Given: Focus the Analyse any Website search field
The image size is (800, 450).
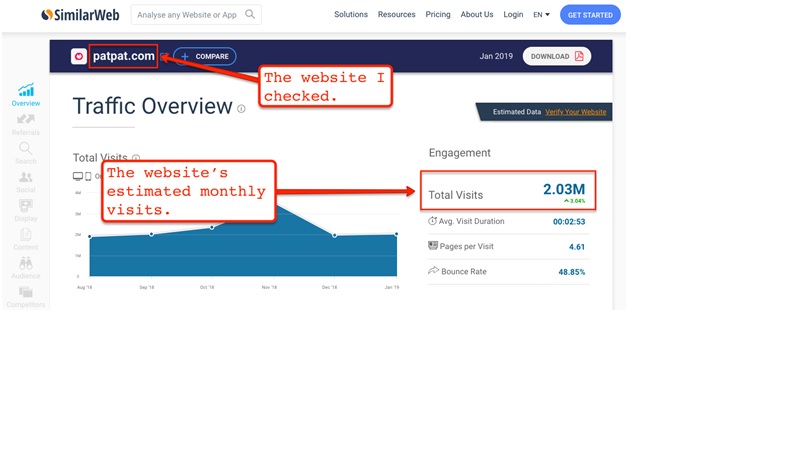Looking at the screenshot, I should (196, 14).
